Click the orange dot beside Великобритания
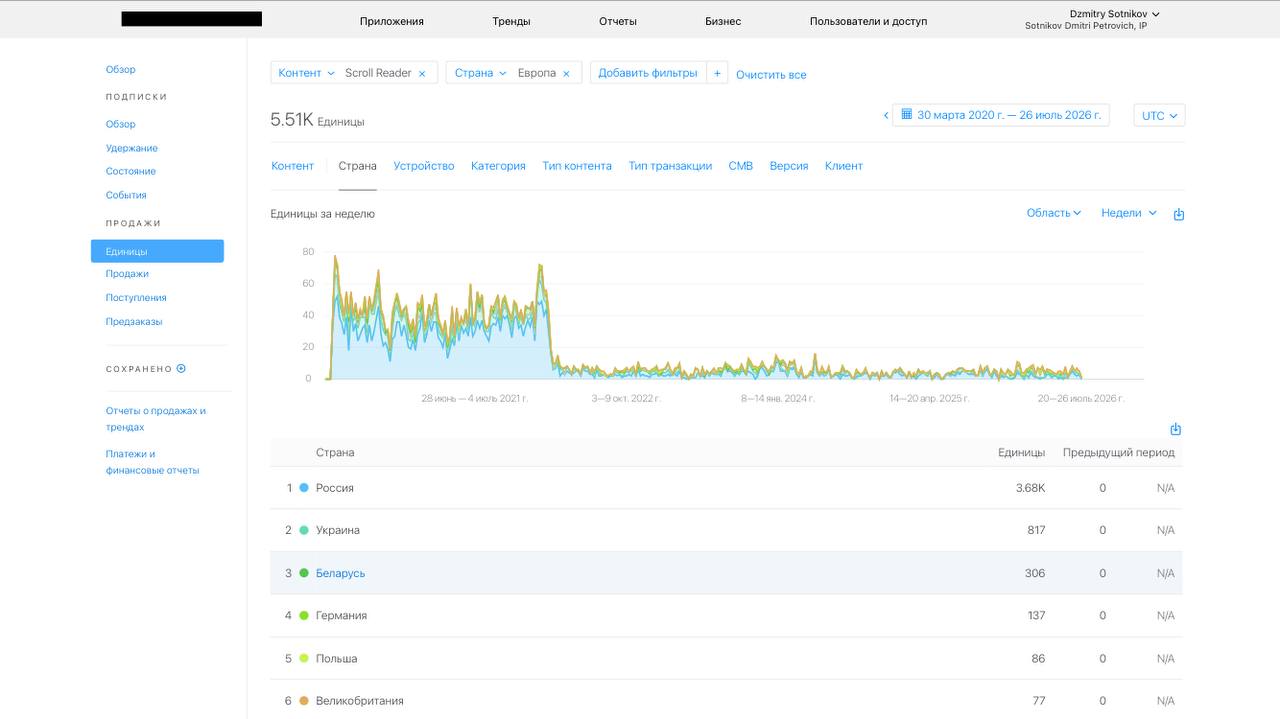Image resolution: width=1280 pixels, height=719 pixels. pyautogui.click(x=304, y=701)
